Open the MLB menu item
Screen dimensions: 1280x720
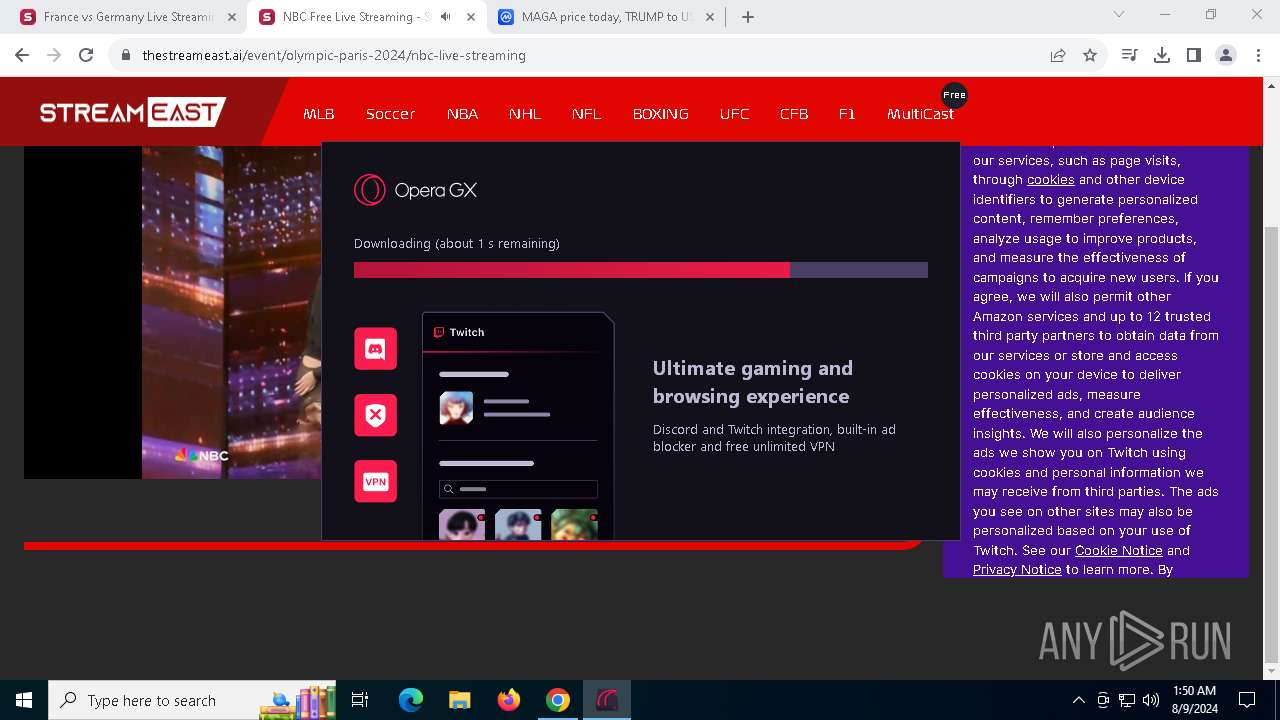[319, 114]
